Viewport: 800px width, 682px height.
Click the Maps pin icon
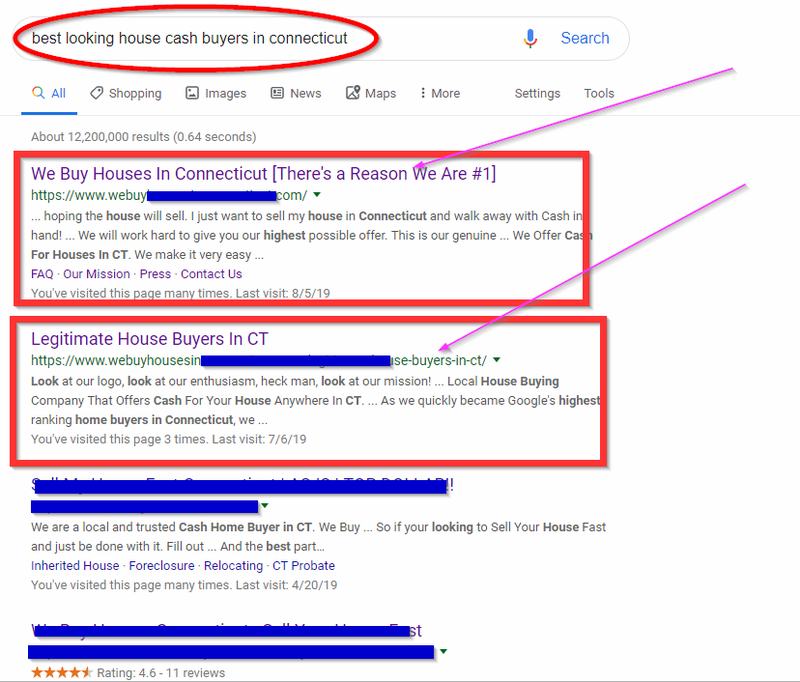pyautogui.click(x=353, y=92)
